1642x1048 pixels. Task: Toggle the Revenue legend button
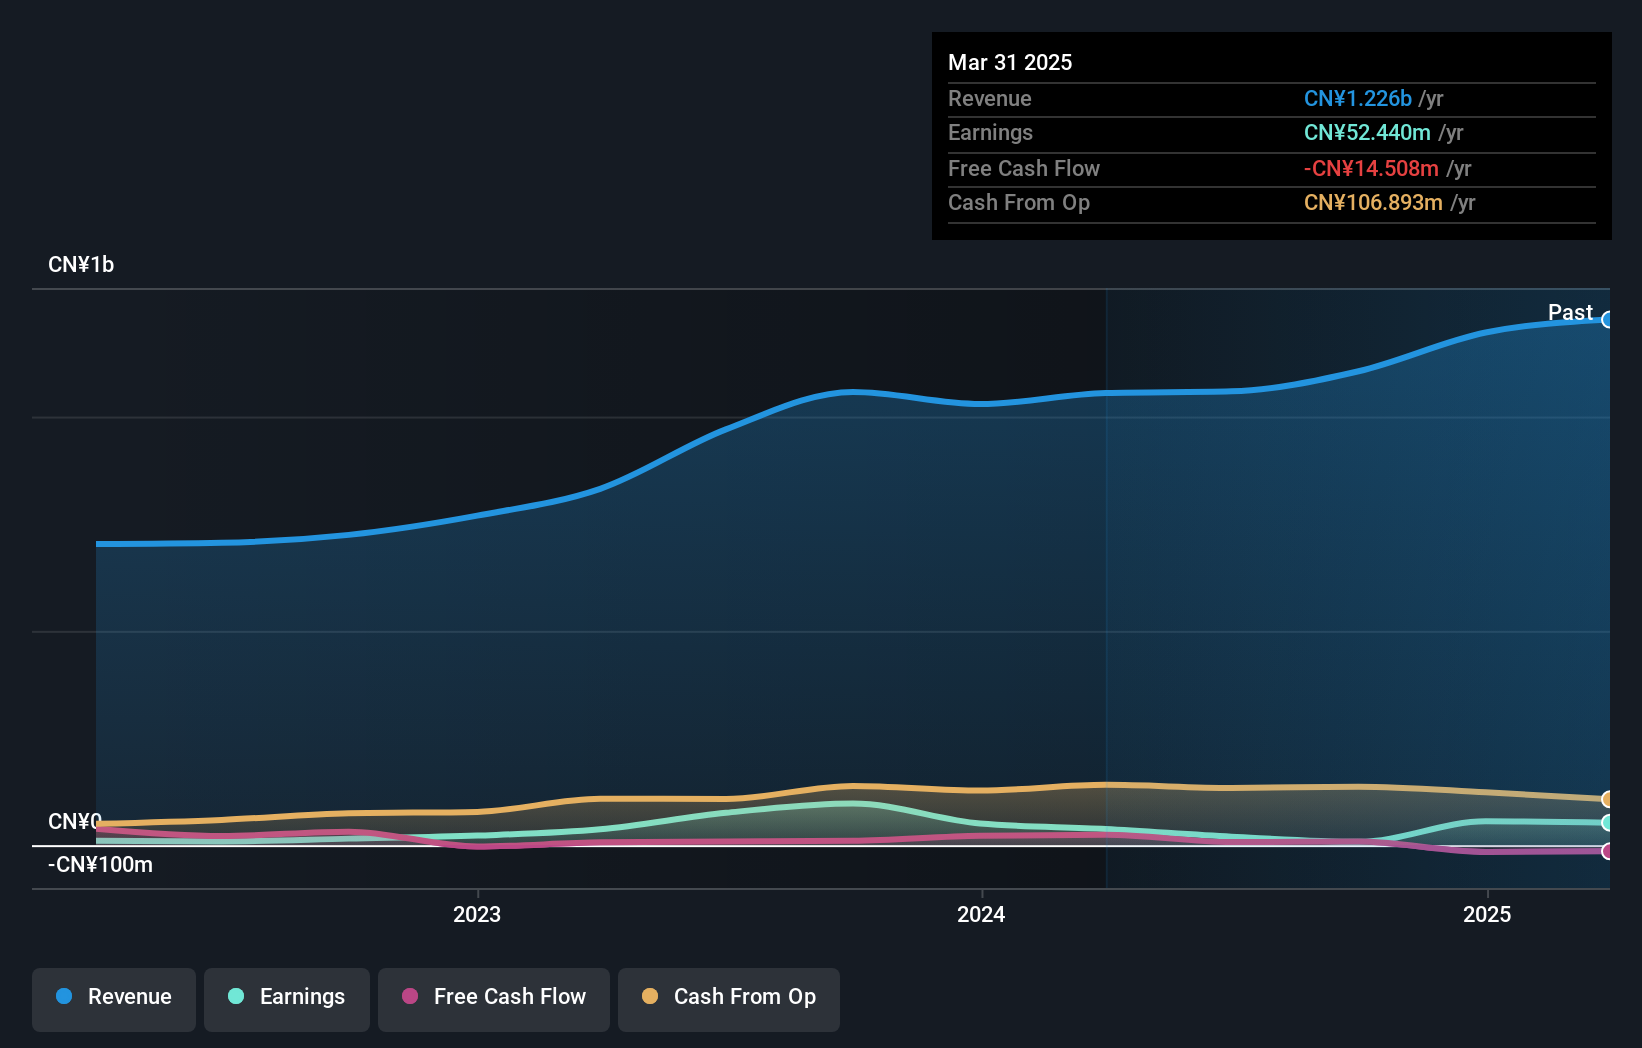click(114, 999)
